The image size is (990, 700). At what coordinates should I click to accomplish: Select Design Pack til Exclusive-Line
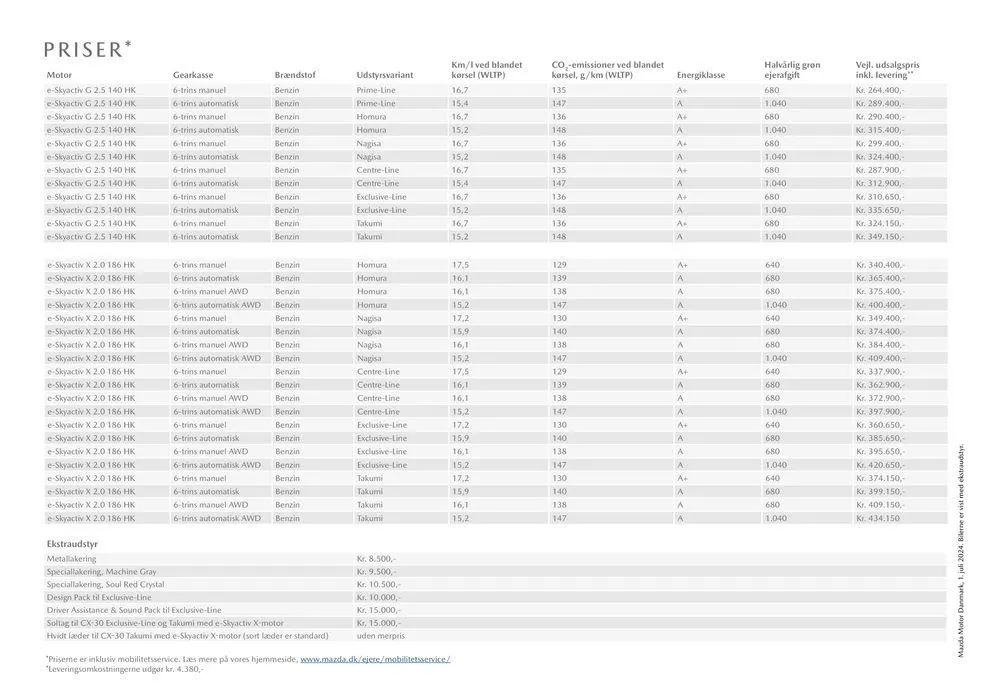[99, 597]
